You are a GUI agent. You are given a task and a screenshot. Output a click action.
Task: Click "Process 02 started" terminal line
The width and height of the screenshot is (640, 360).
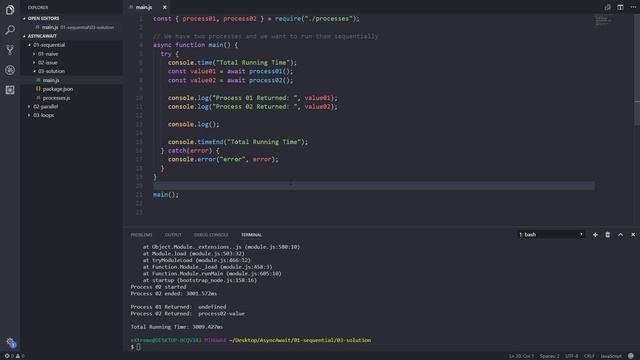[158, 287]
